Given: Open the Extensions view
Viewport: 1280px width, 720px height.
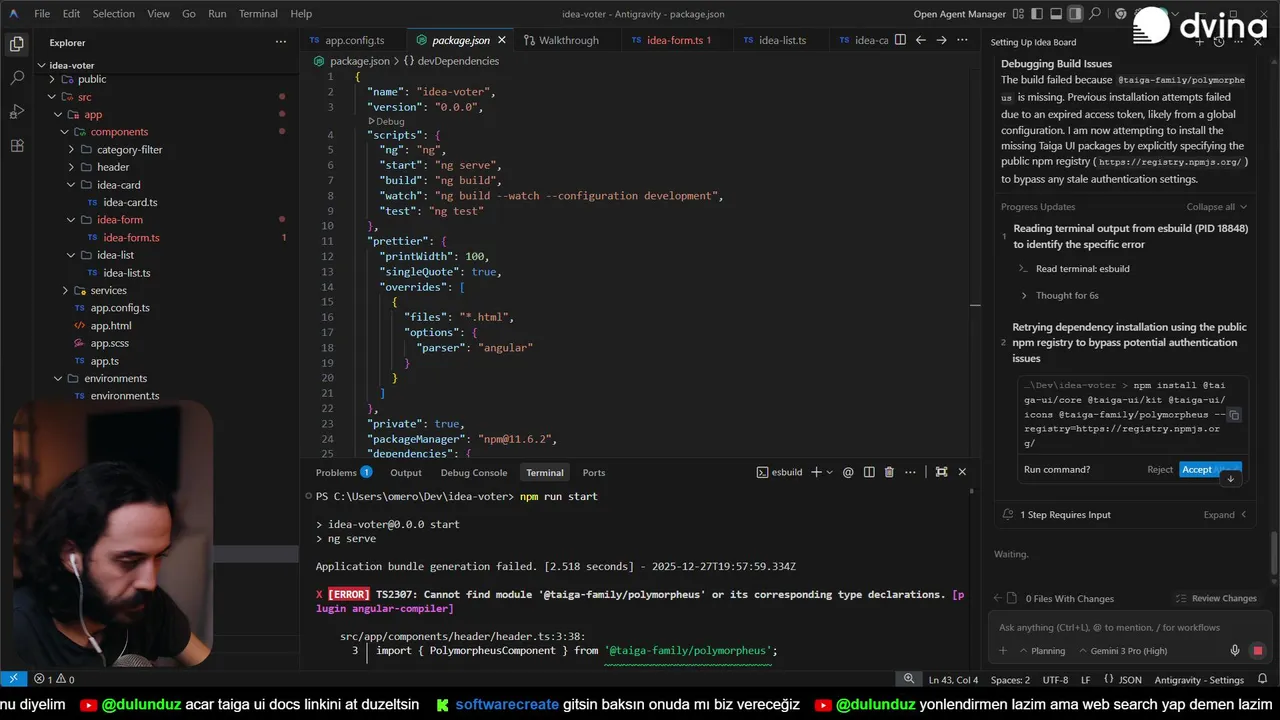Looking at the screenshot, I should [16, 146].
